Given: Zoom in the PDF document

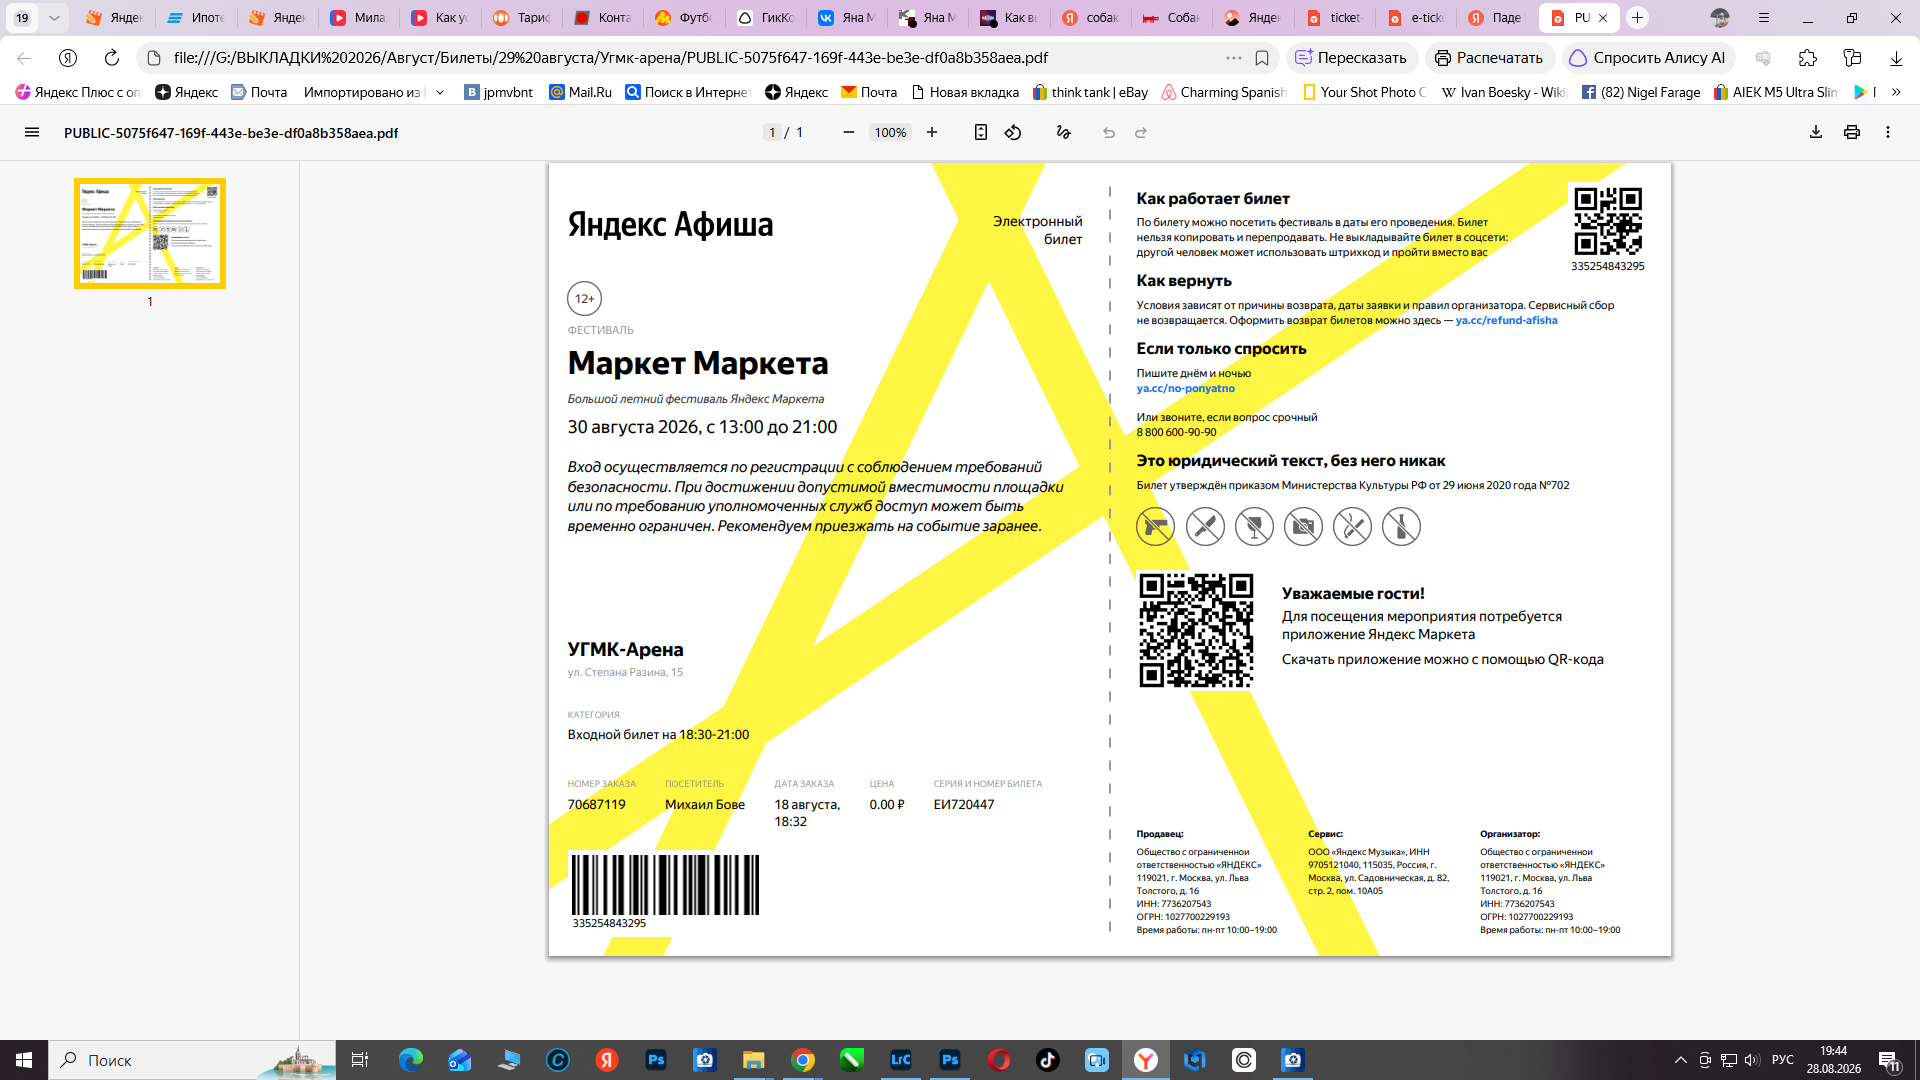Looking at the screenshot, I should click(932, 132).
